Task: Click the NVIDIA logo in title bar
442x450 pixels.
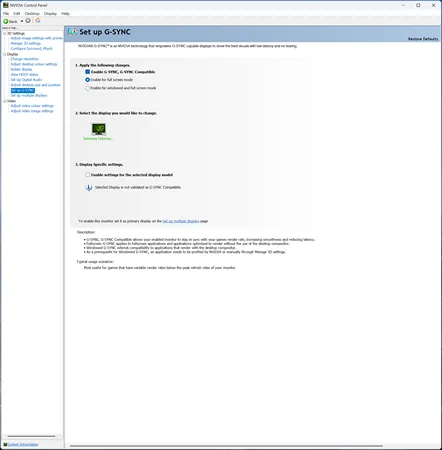Action: 6,5
